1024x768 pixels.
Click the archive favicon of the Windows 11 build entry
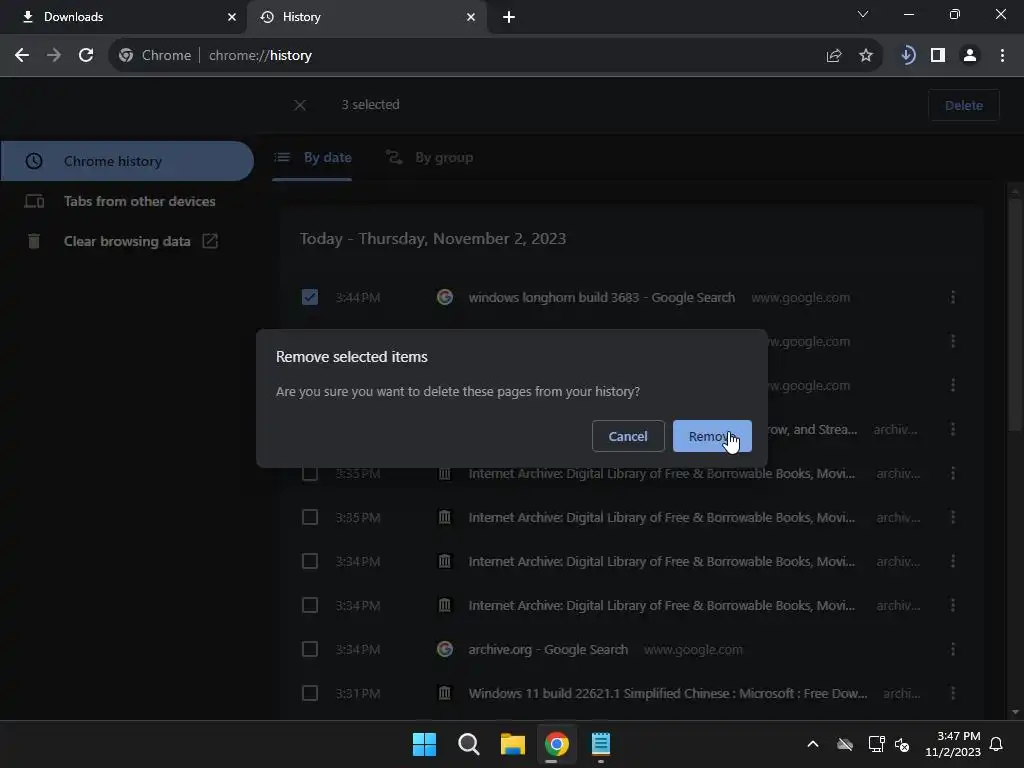445,693
